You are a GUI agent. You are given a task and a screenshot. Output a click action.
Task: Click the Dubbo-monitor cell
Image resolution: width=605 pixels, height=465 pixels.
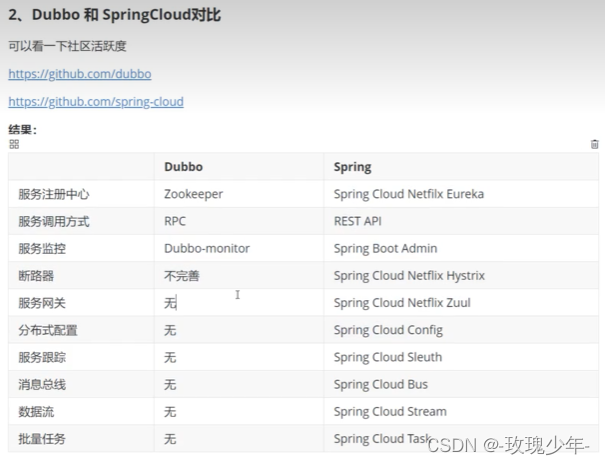tap(239, 248)
